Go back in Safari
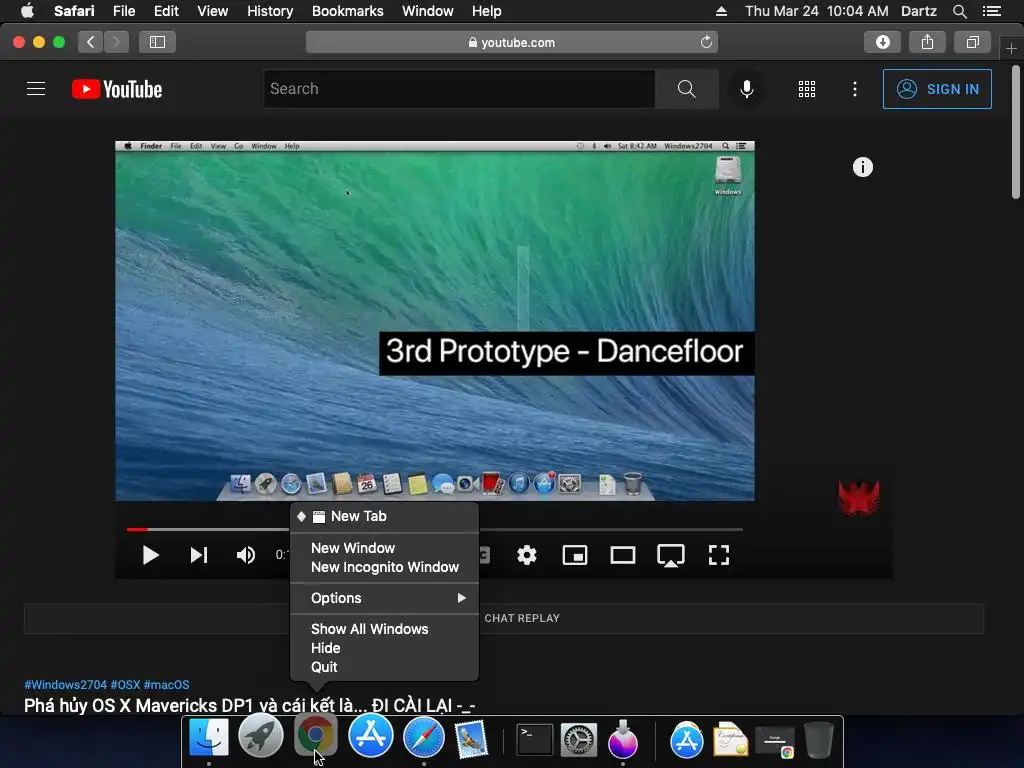The width and height of the screenshot is (1024, 768). click(91, 42)
